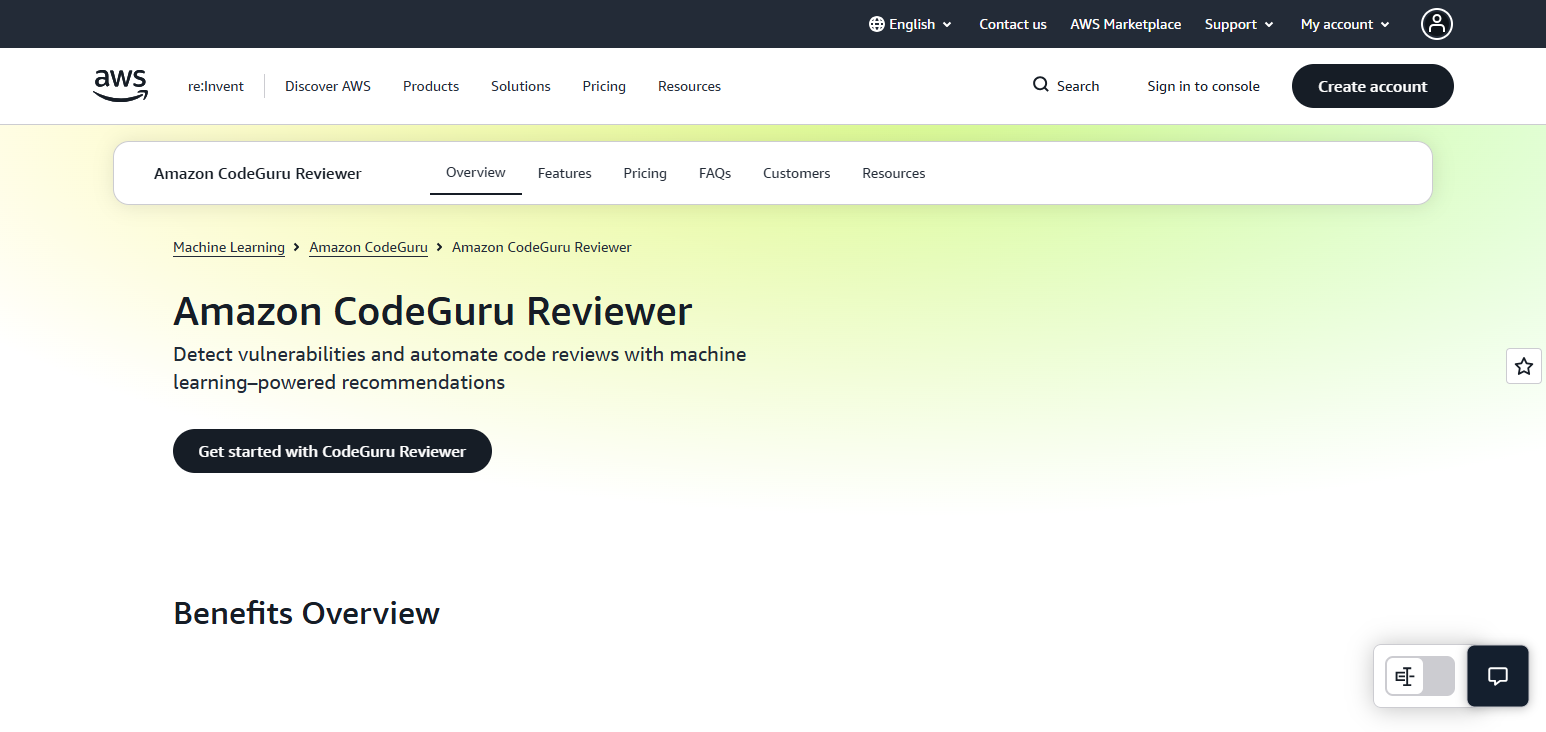Screen dimensions: 1546x732
Task: Toggle the reading mode switch
Action: click(x=1420, y=676)
